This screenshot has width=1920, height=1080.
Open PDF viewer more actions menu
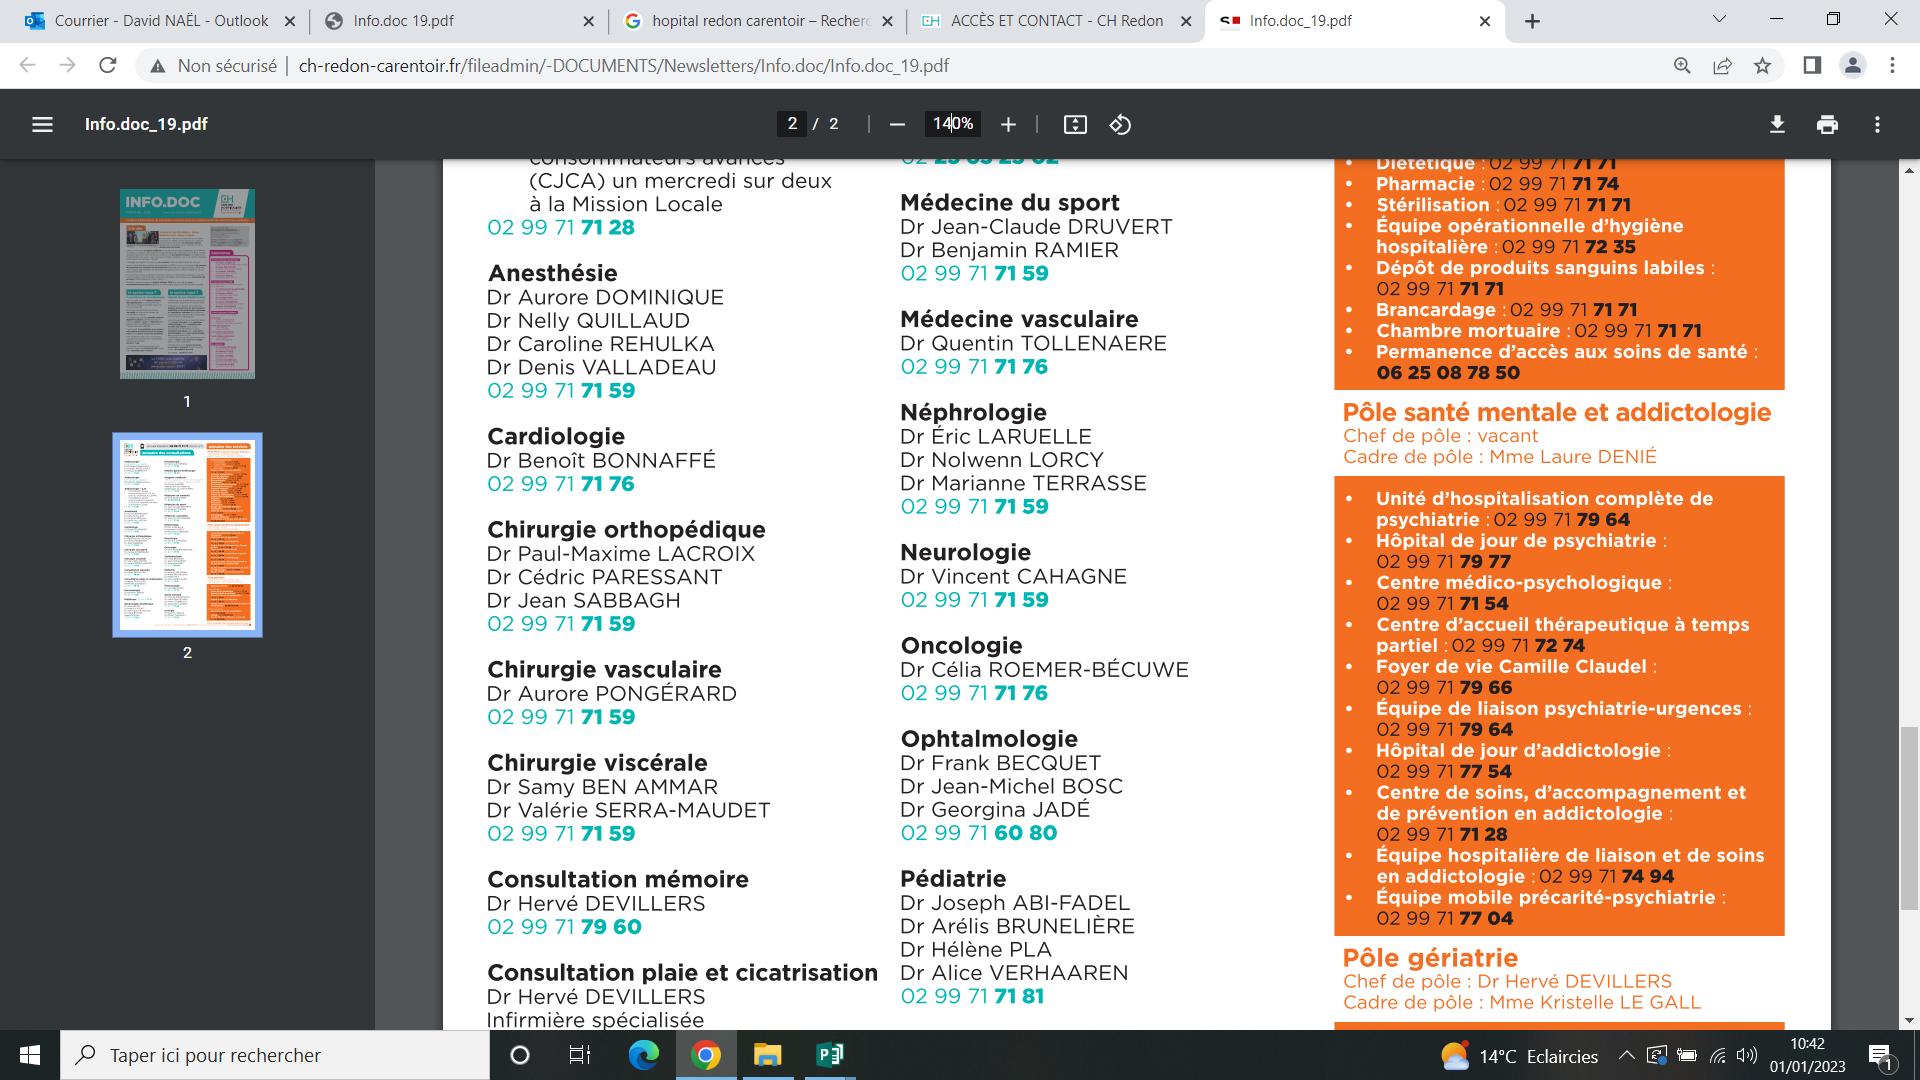[1877, 125]
